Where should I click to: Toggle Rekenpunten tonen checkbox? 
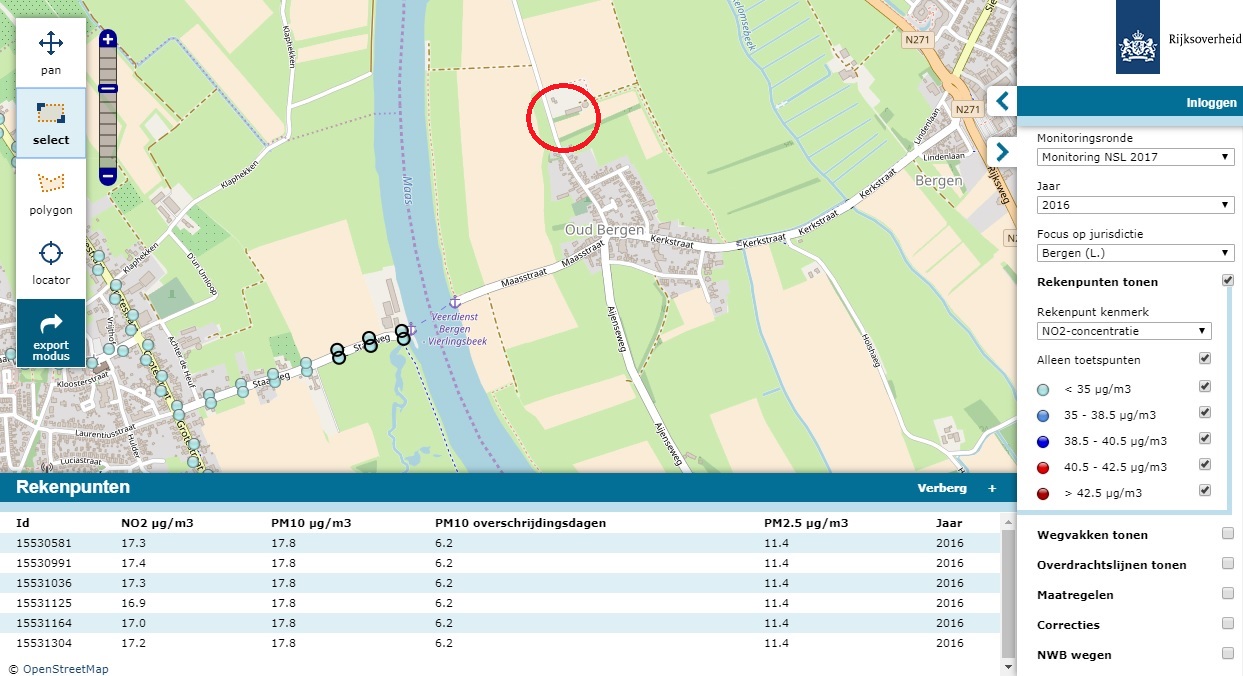1228,281
